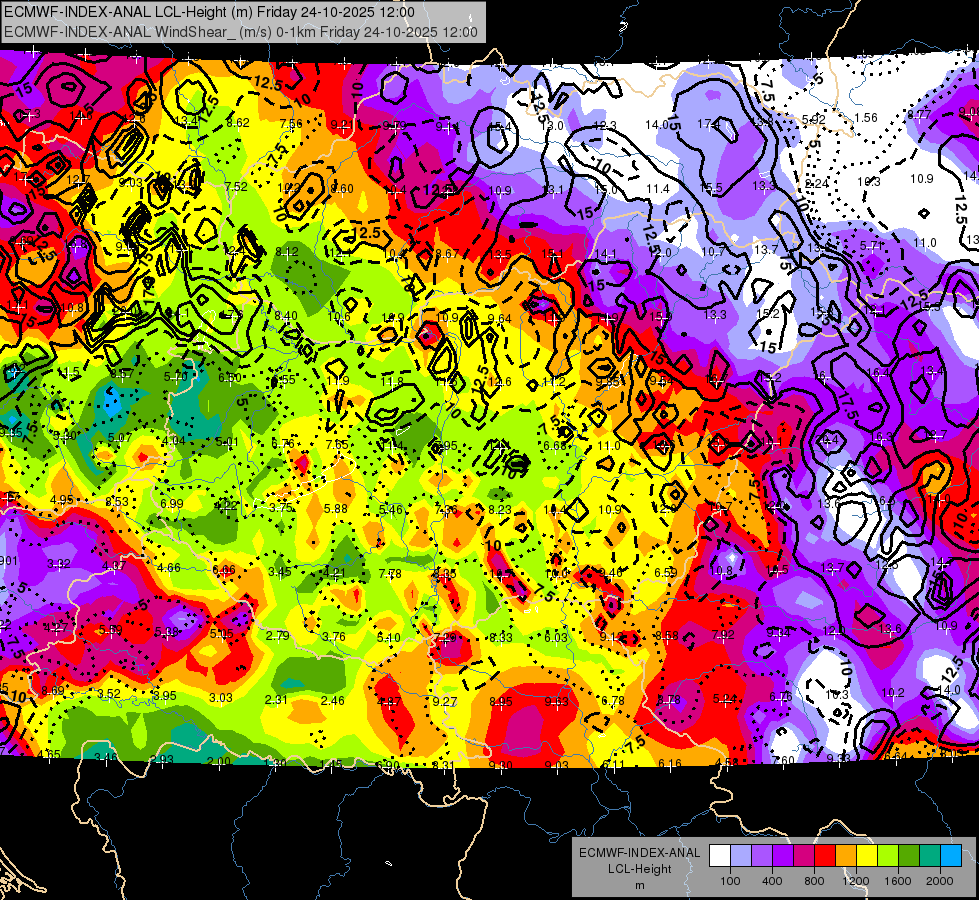
Task: Click the wind shear value 7.78
Action: 390,573
